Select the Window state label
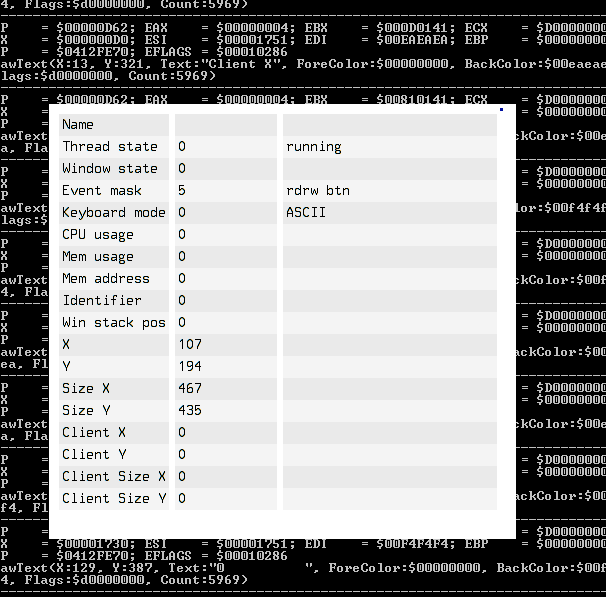 coord(110,169)
